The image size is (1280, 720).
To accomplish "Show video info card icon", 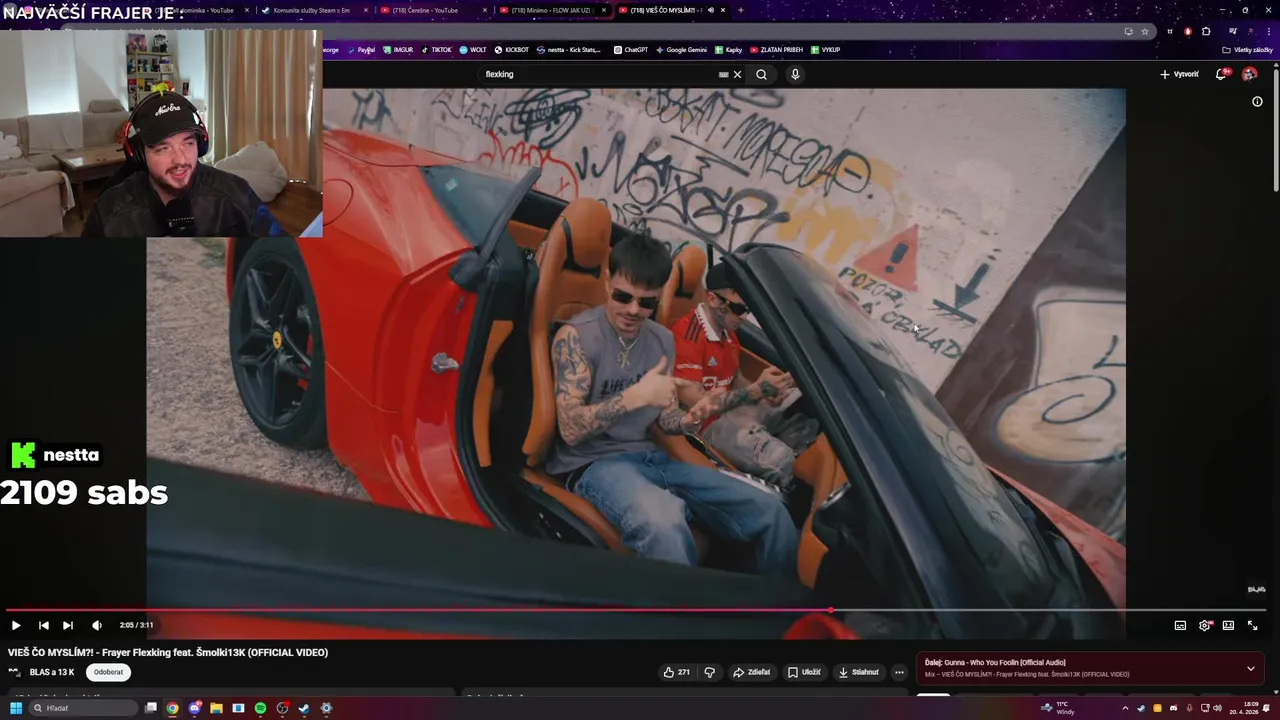I will click(x=1257, y=101).
